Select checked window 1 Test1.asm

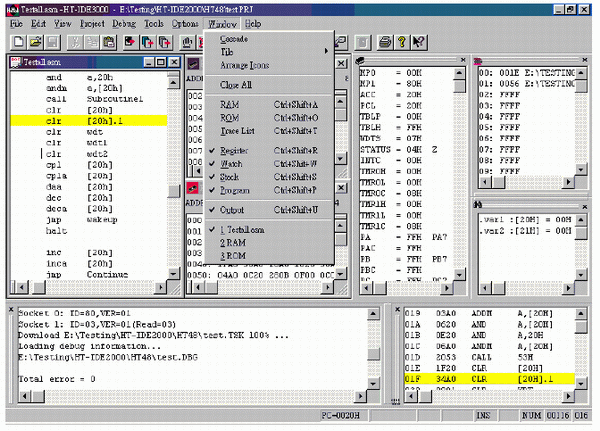pos(269,230)
